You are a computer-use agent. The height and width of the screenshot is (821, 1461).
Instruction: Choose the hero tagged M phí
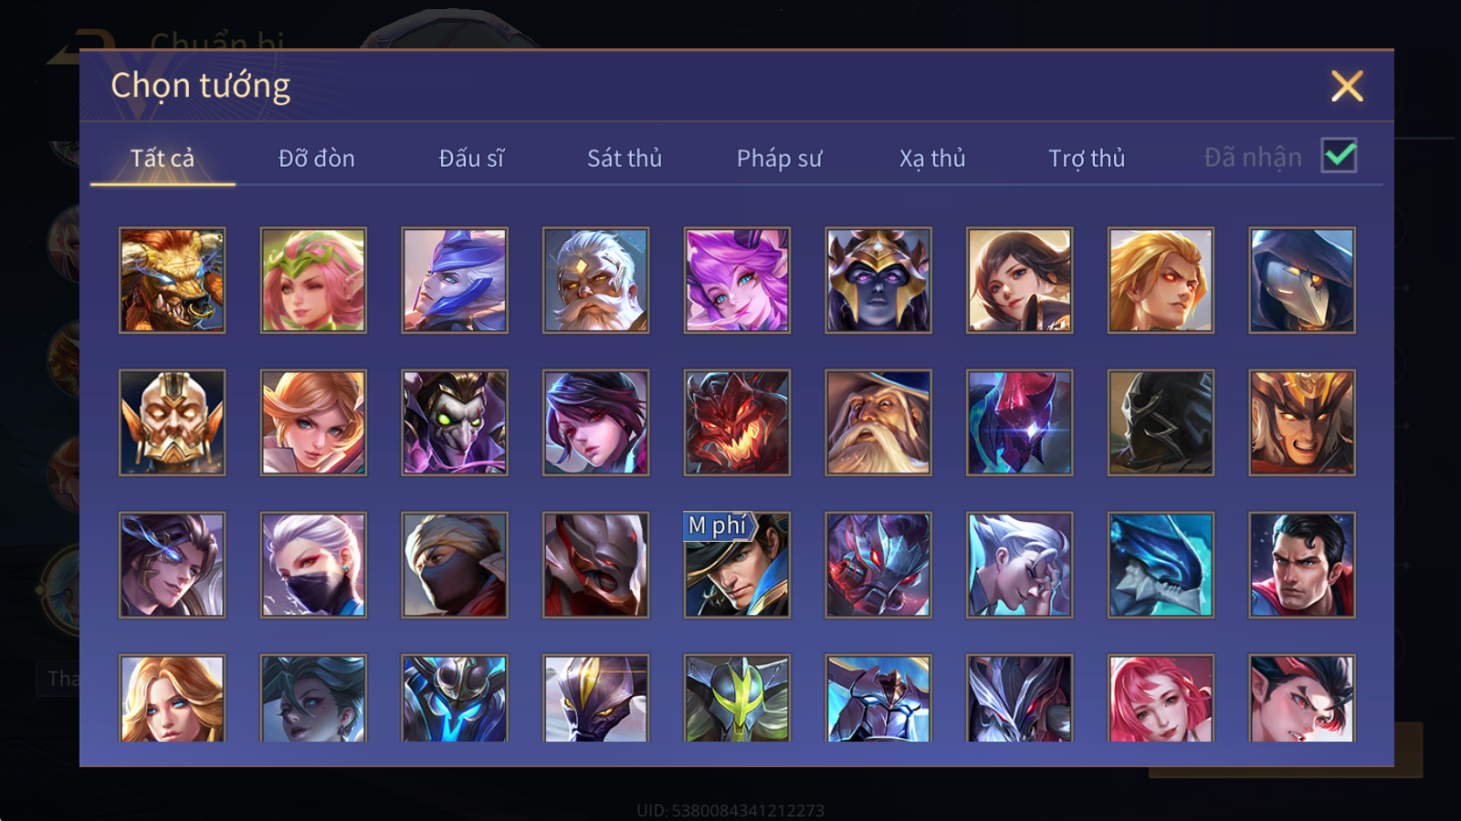(x=737, y=565)
